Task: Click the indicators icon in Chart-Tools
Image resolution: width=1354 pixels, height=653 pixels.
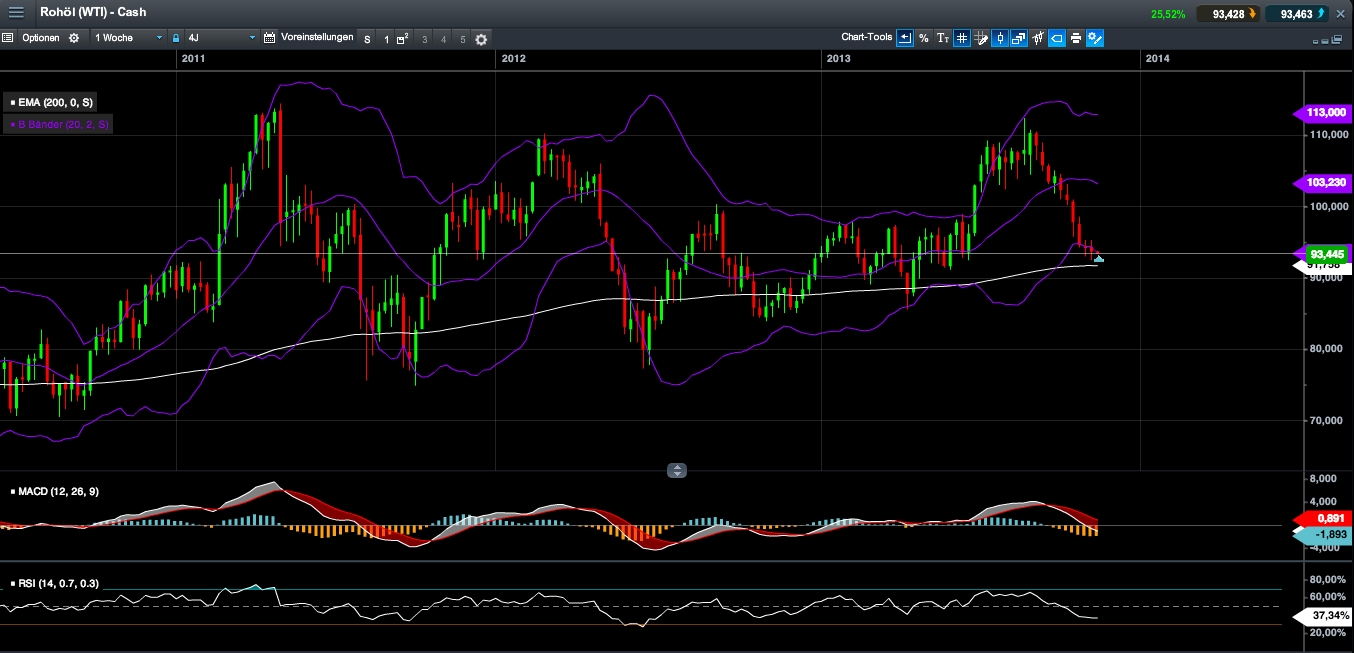Action: pos(1038,38)
